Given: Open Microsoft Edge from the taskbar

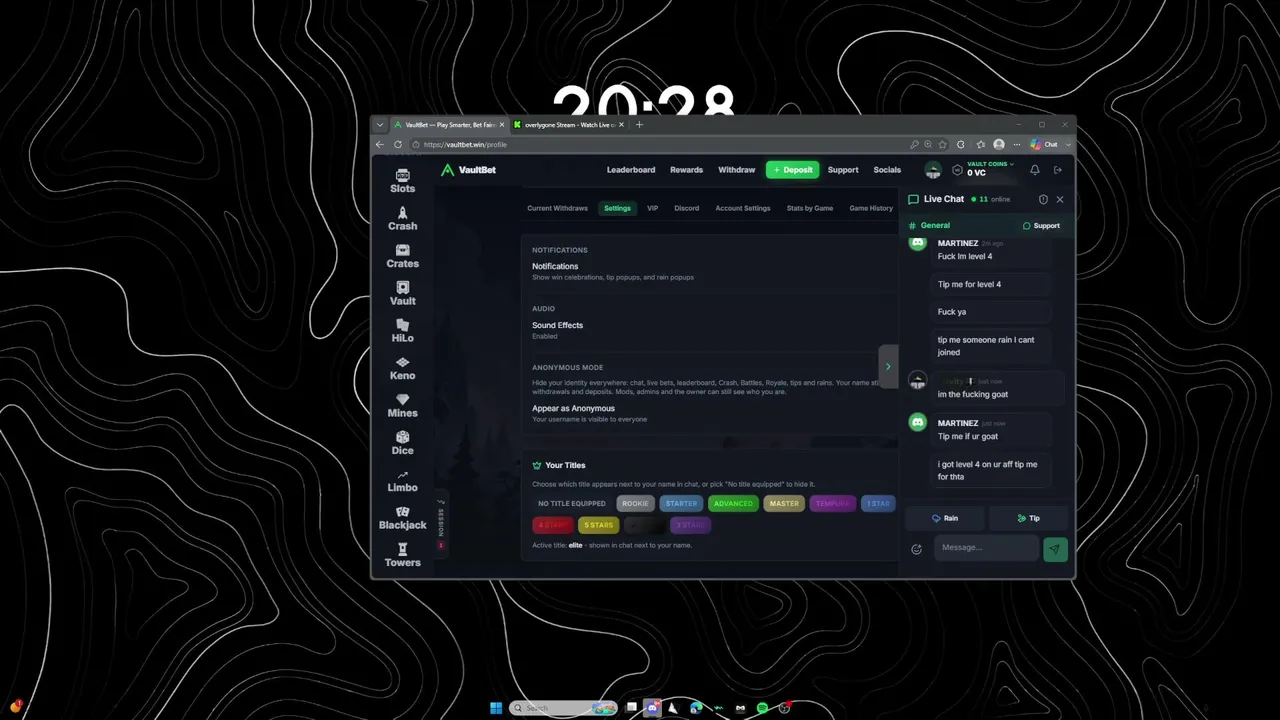Looking at the screenshot, I should click(x=696, y=708).
